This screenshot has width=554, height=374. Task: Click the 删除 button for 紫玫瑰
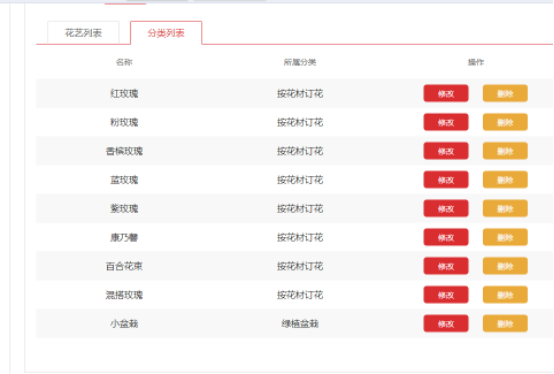pos(505,208)
